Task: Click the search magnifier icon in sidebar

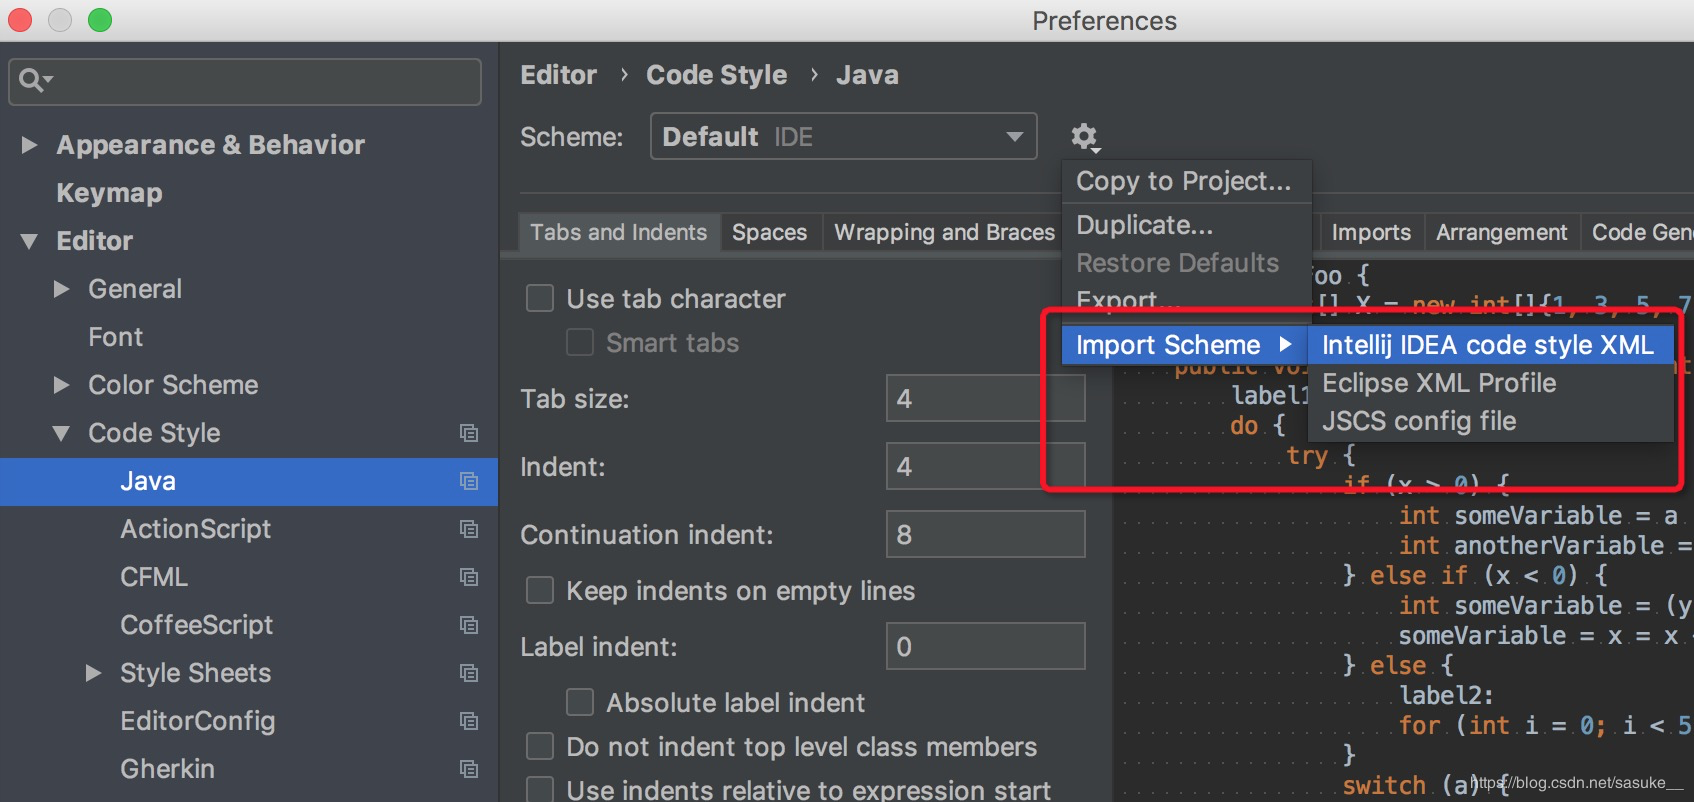Action: point(32,80)
